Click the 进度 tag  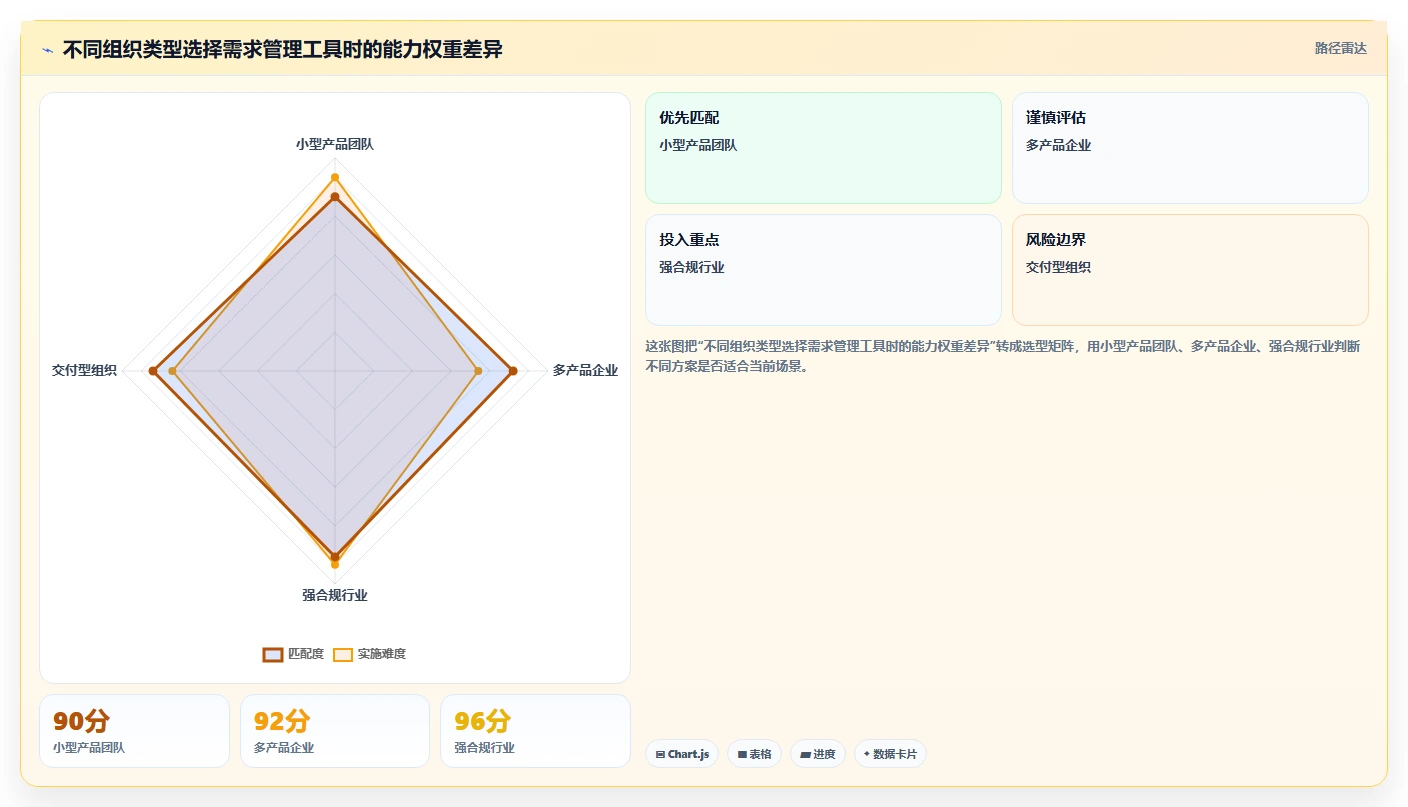coord(818,754)
